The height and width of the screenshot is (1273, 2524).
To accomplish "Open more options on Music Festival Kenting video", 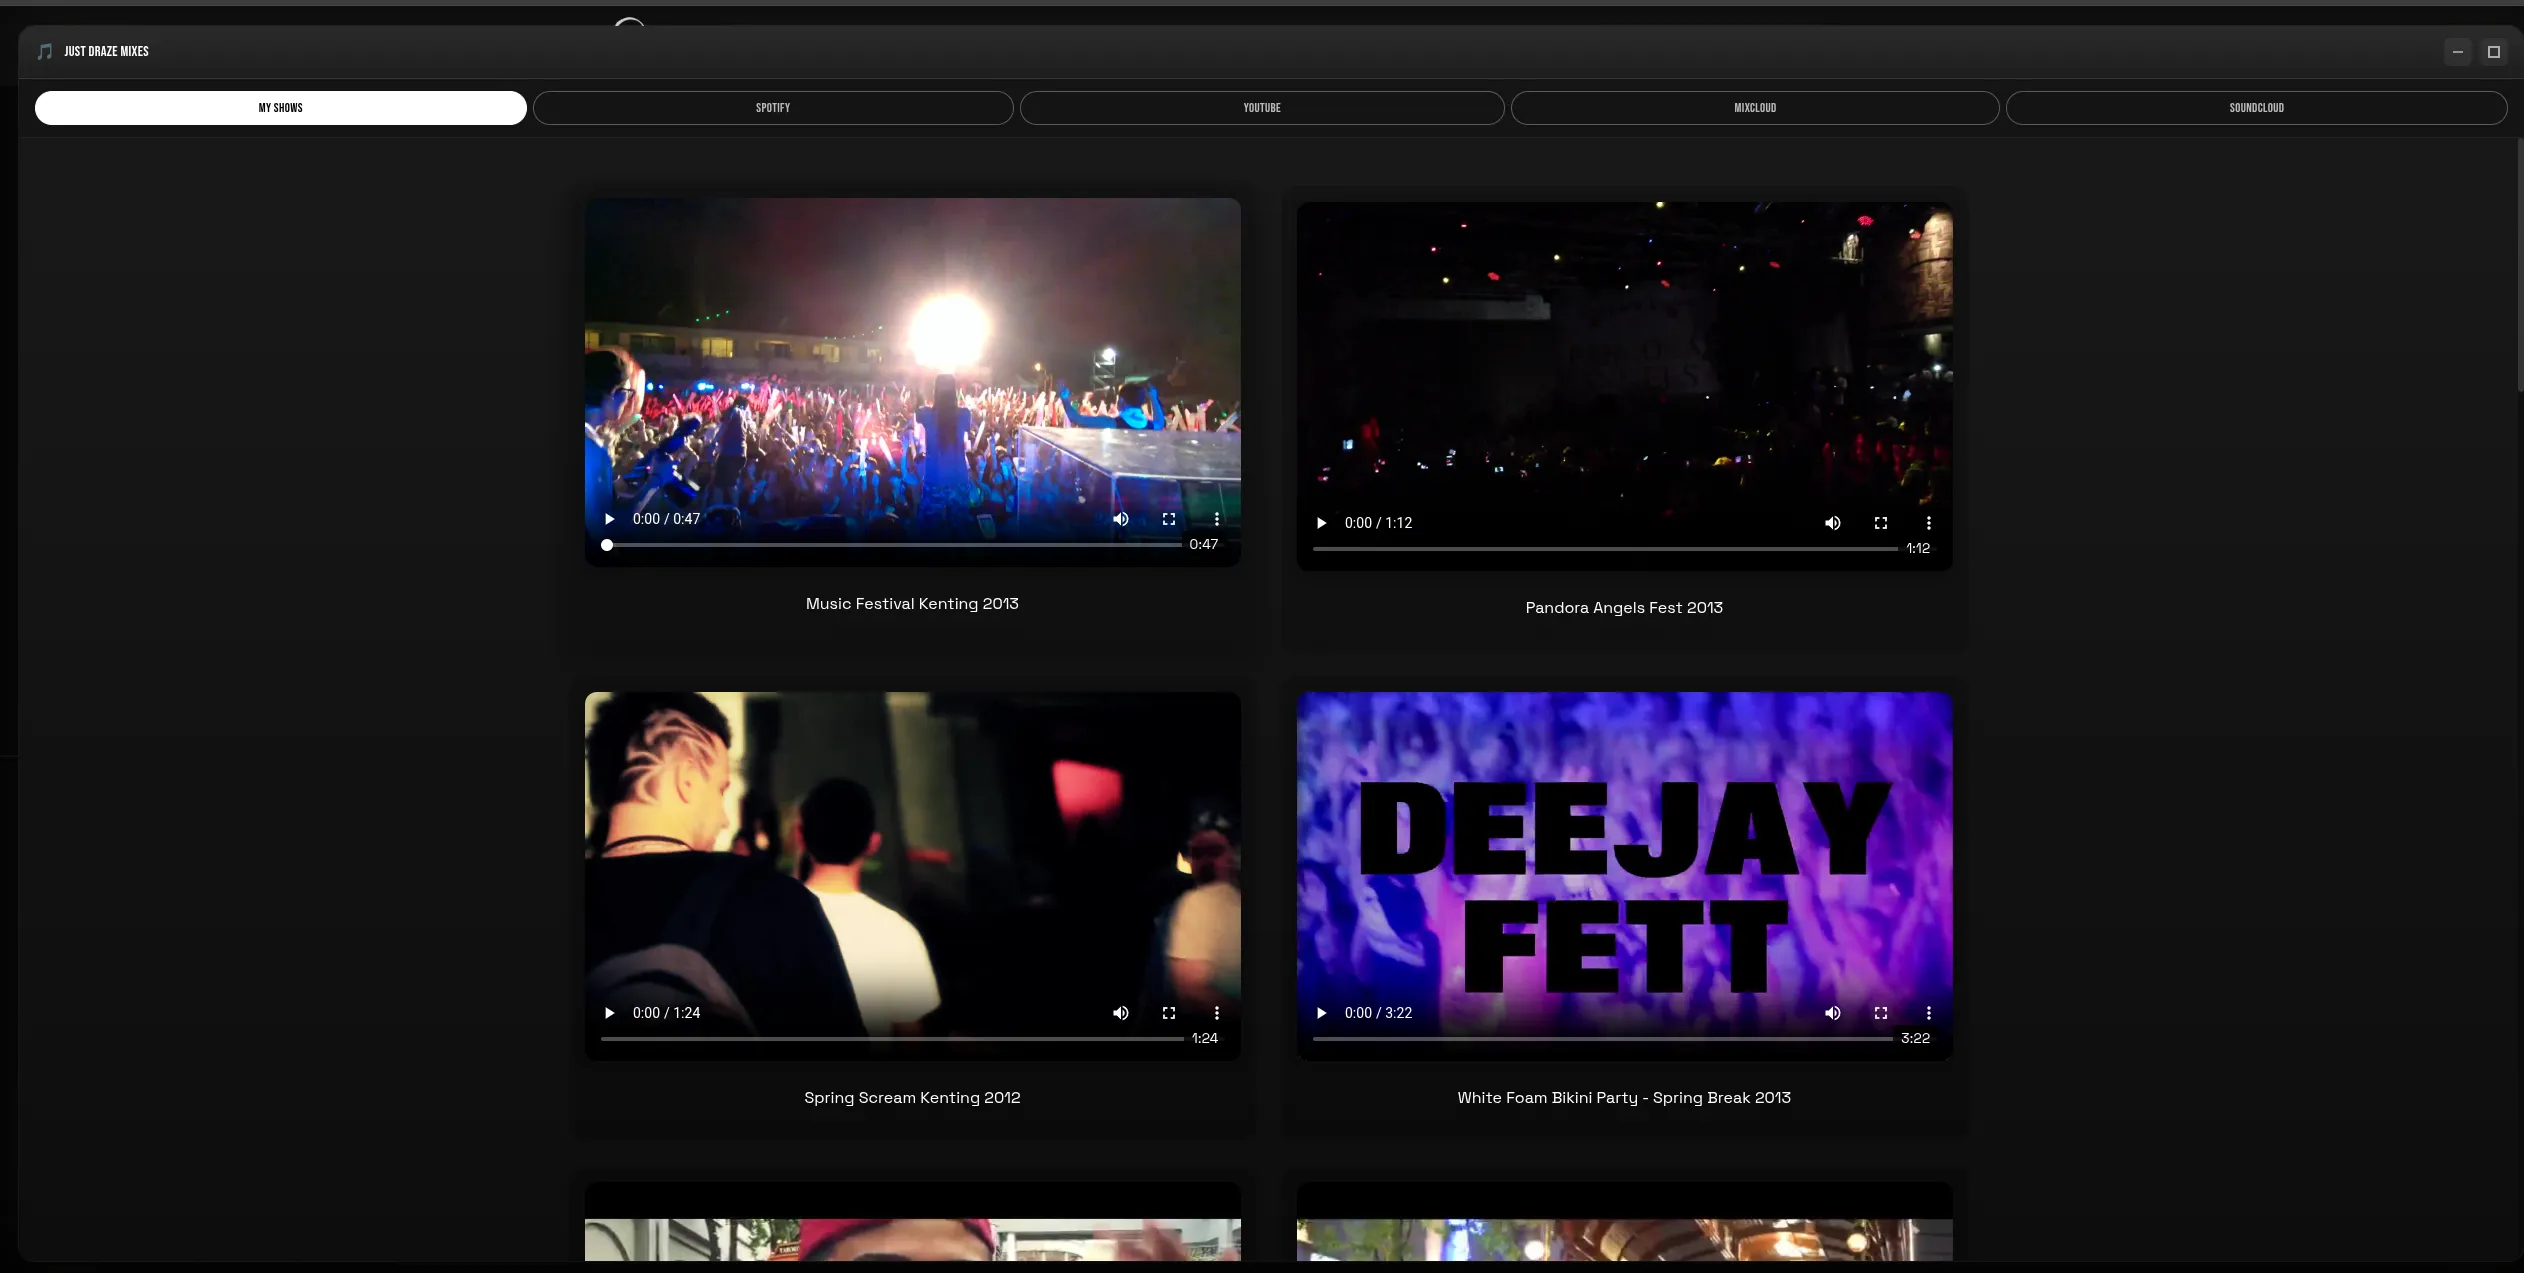I will [1216, 519].
